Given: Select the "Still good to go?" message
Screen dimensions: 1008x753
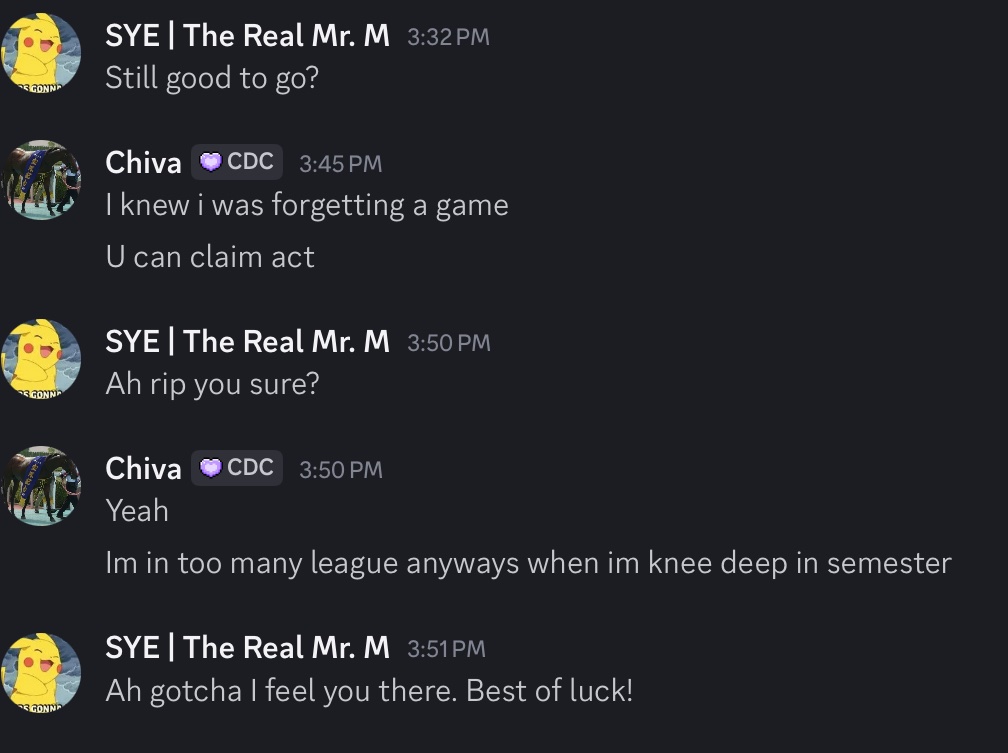Looking at the screenshot, I should 211,78.
